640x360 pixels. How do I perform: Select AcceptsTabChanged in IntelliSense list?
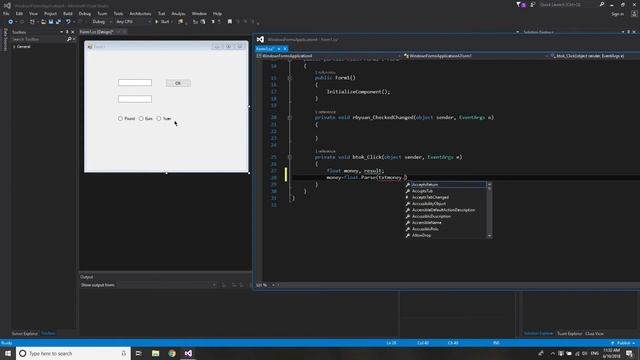coord(445,197)
